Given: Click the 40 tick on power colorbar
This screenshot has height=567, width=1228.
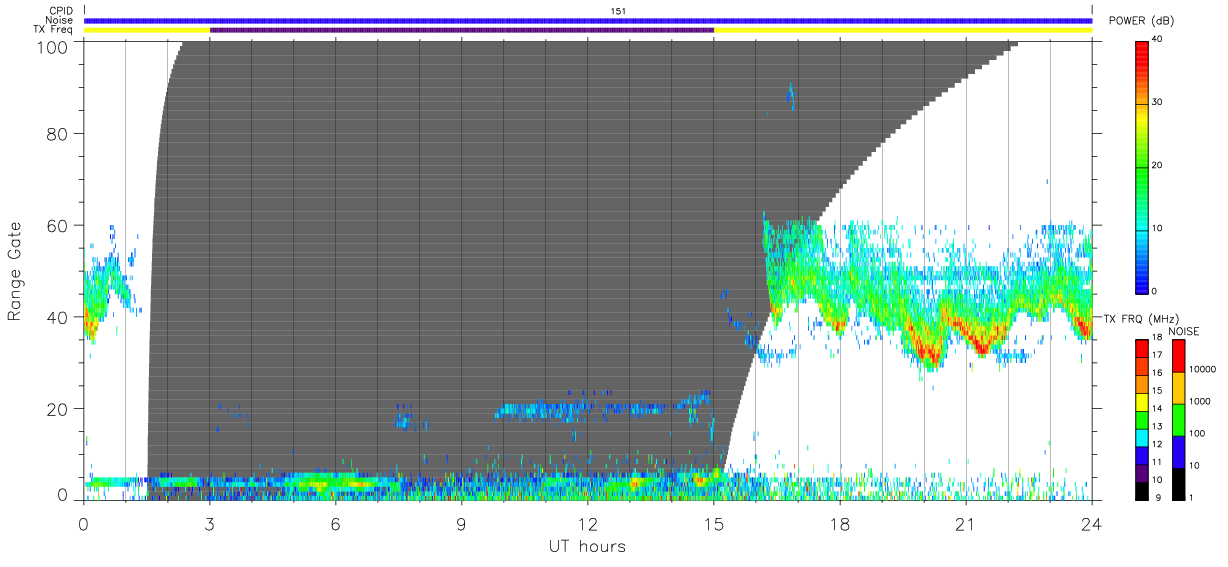Looking at the screenshot, I should coord(1158,40).
